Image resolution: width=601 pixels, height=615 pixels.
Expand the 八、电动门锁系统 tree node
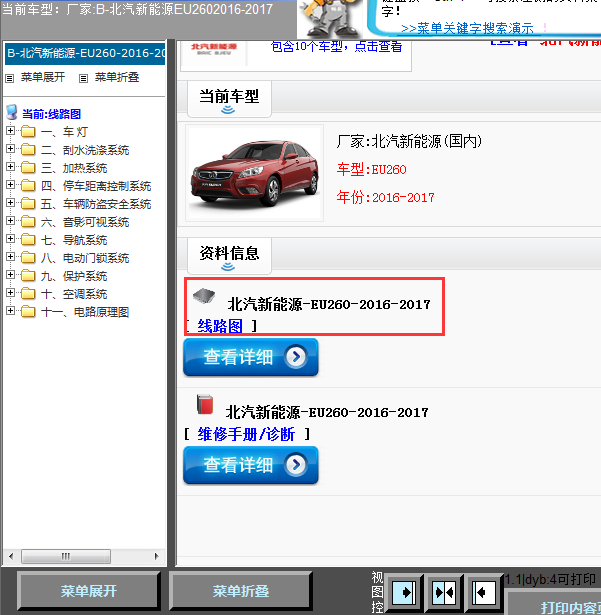click(x=11, y=257)
